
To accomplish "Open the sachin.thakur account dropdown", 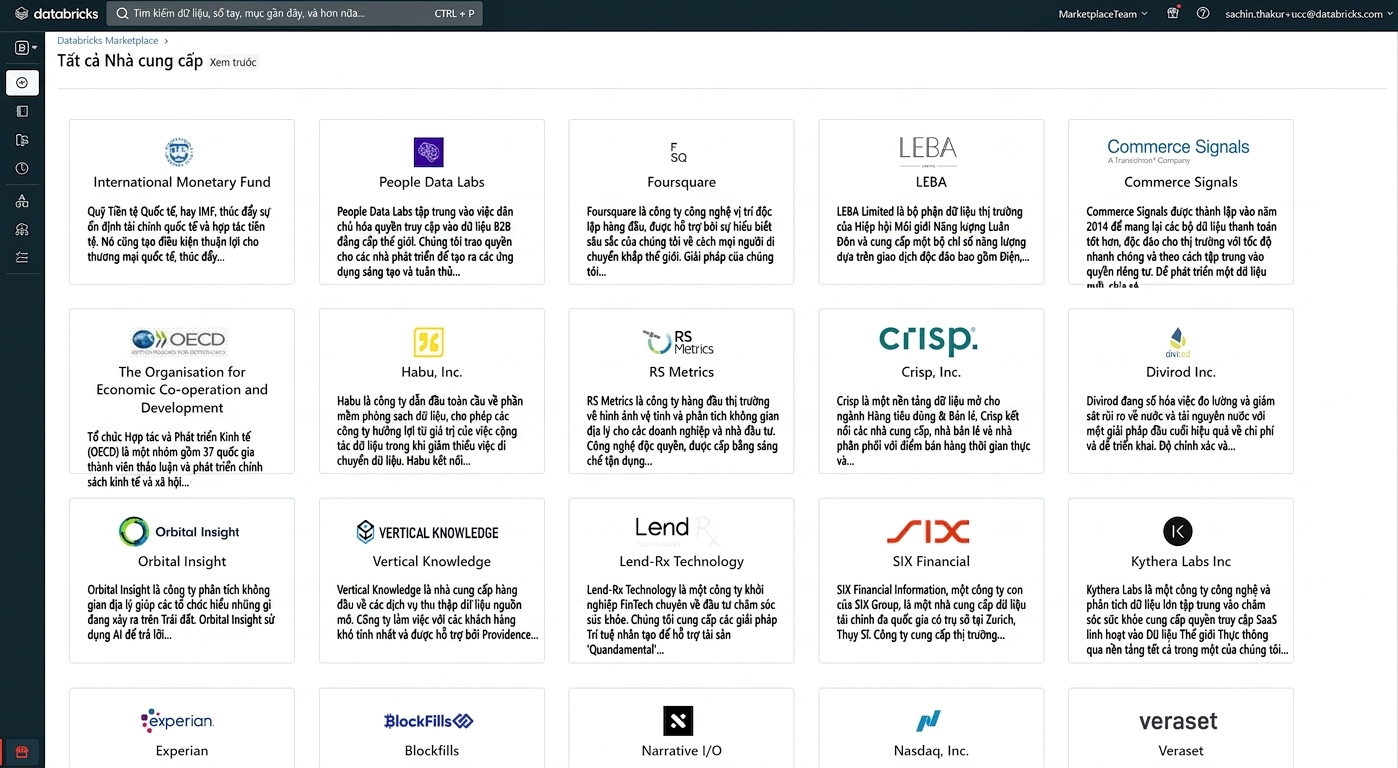I will [x=1307, y=14].
